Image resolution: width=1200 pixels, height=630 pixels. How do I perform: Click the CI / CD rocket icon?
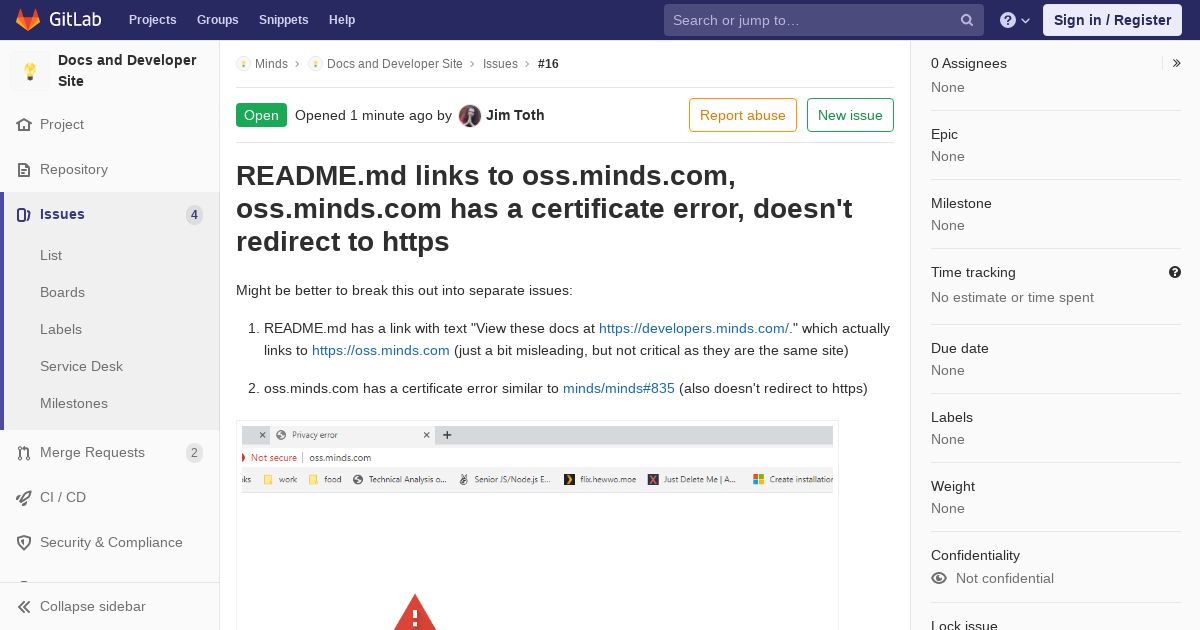click(24, 498)
